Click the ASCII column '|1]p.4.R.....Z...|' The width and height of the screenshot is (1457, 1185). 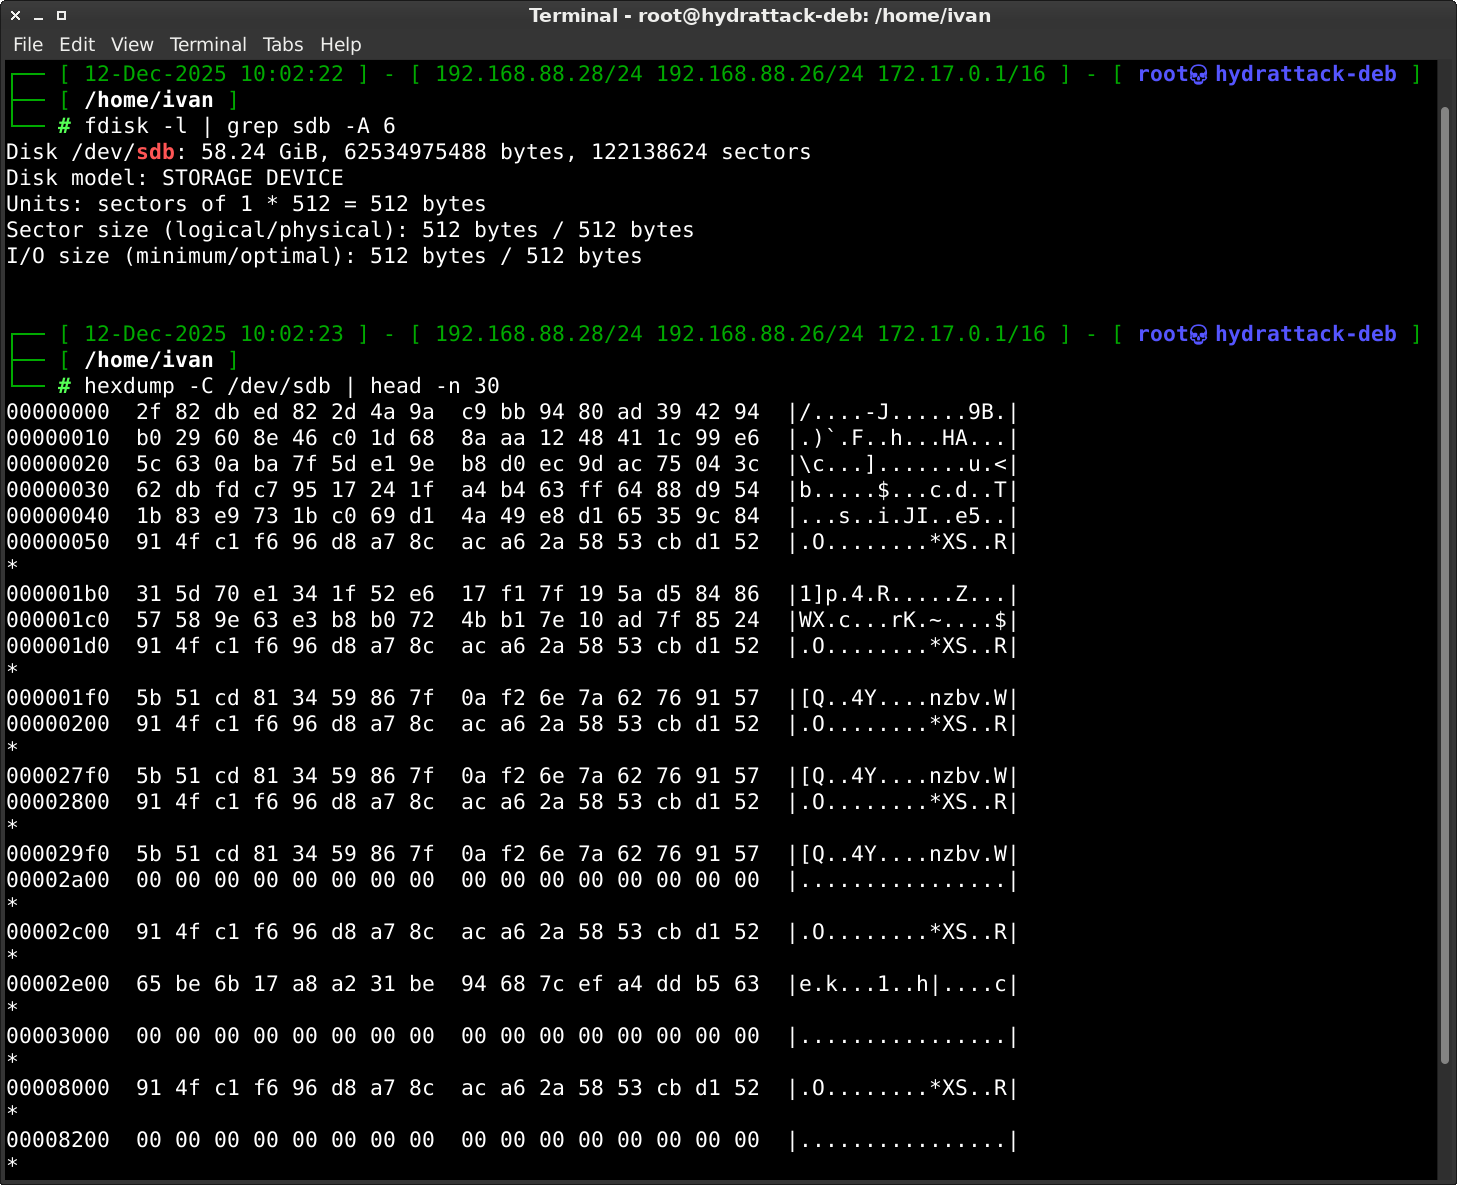pos(903,594)
